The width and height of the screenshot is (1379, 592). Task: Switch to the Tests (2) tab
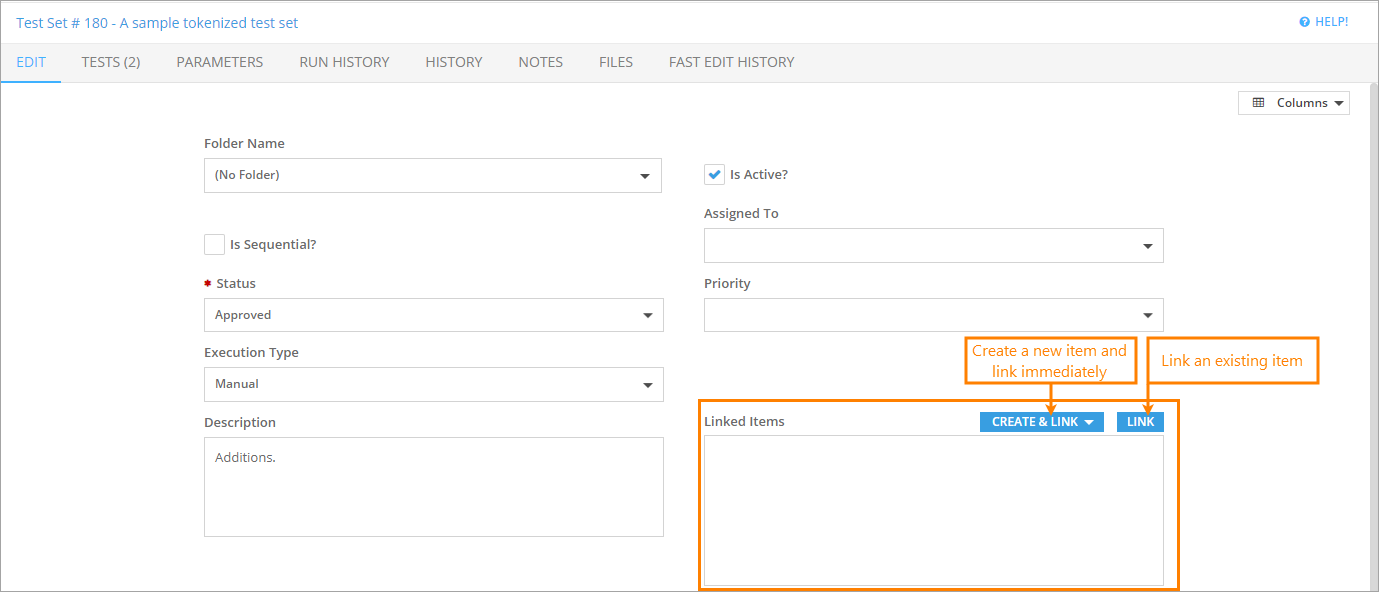[x=111, y=62]
